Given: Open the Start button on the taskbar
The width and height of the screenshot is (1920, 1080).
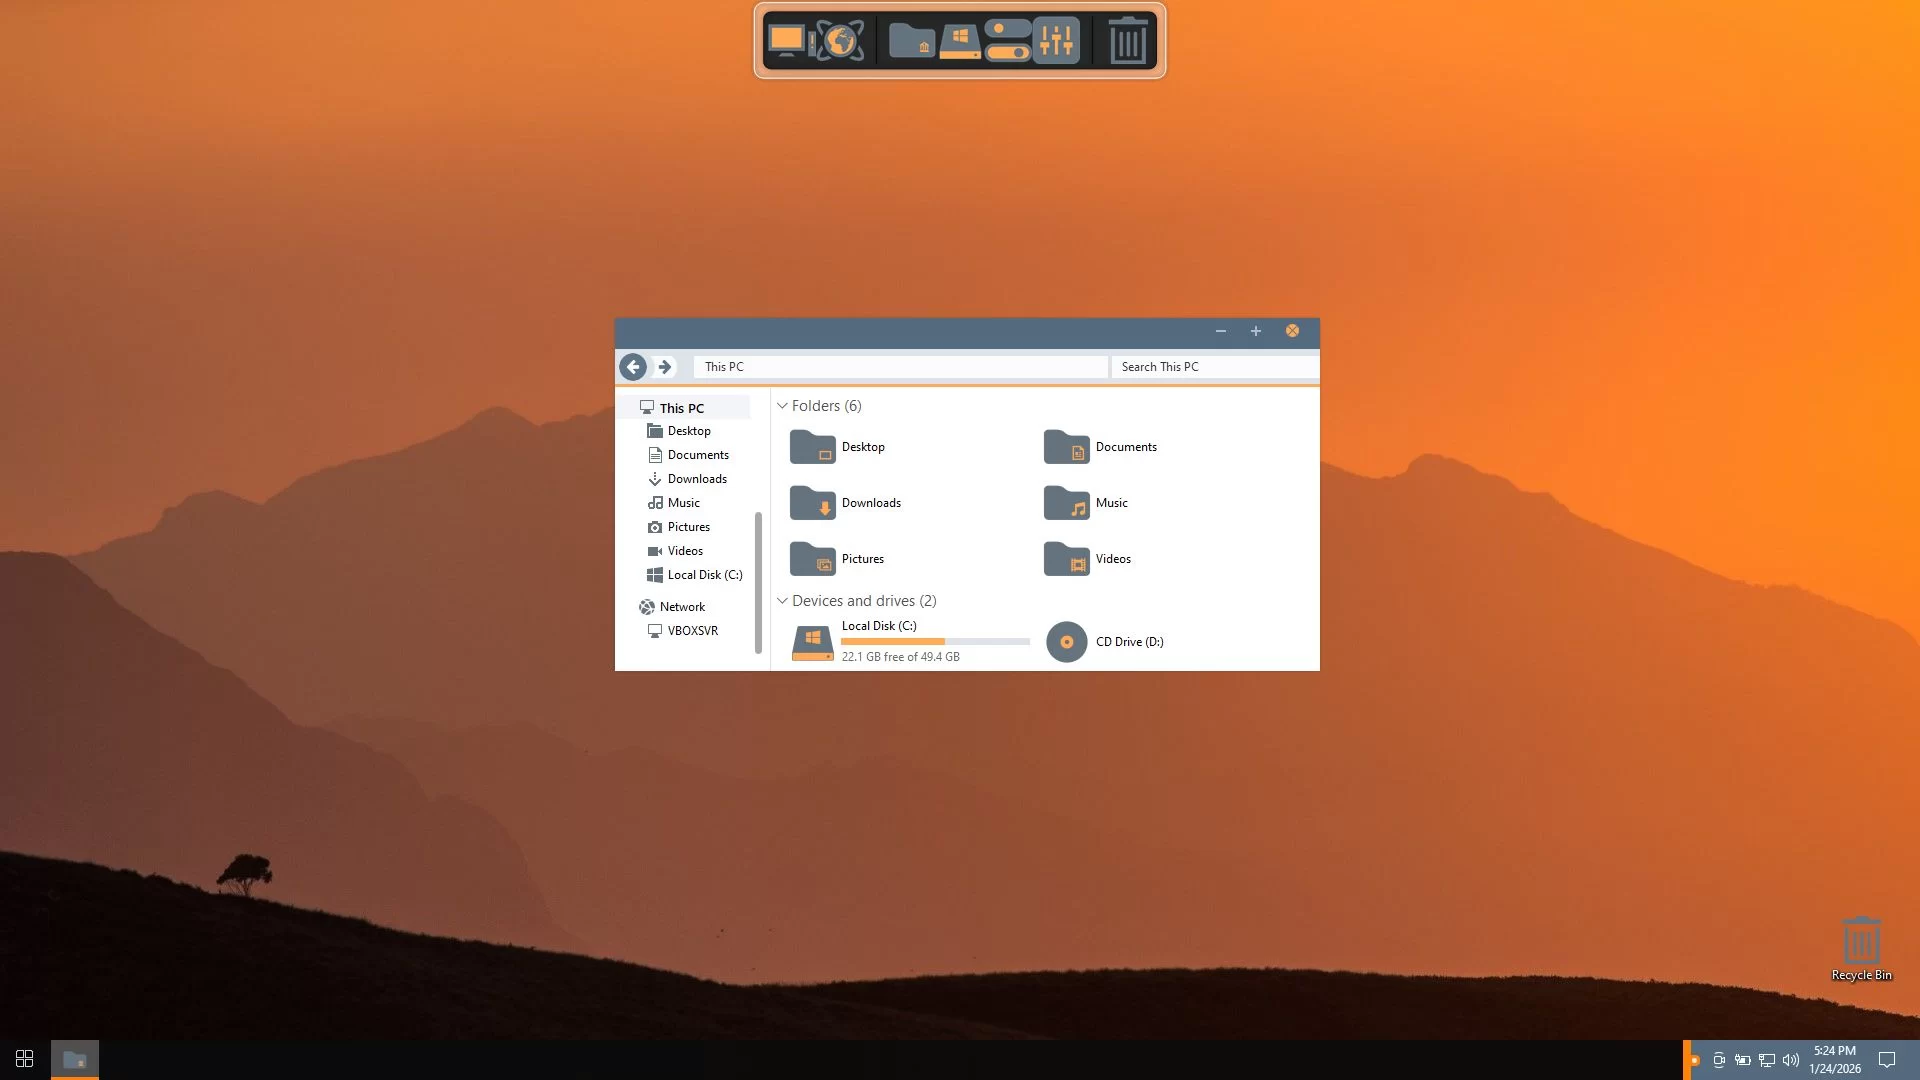Looking at the screenshot, I should tap(25, 1059).
